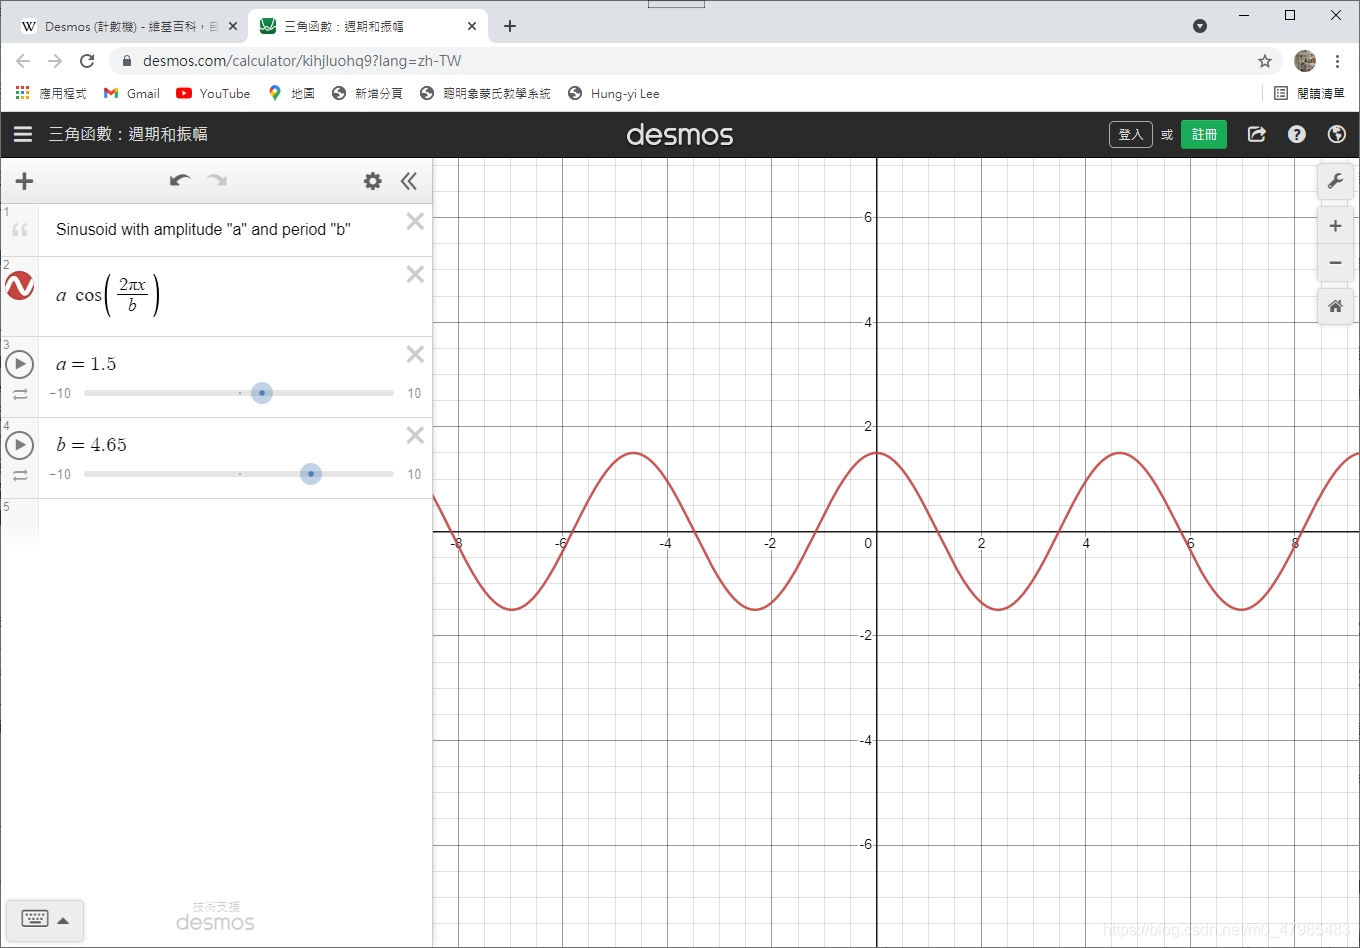The width and height of the screenshot is (1360, 948).
Task: Open the share graph icon
Action: [x=1256, y=134]
